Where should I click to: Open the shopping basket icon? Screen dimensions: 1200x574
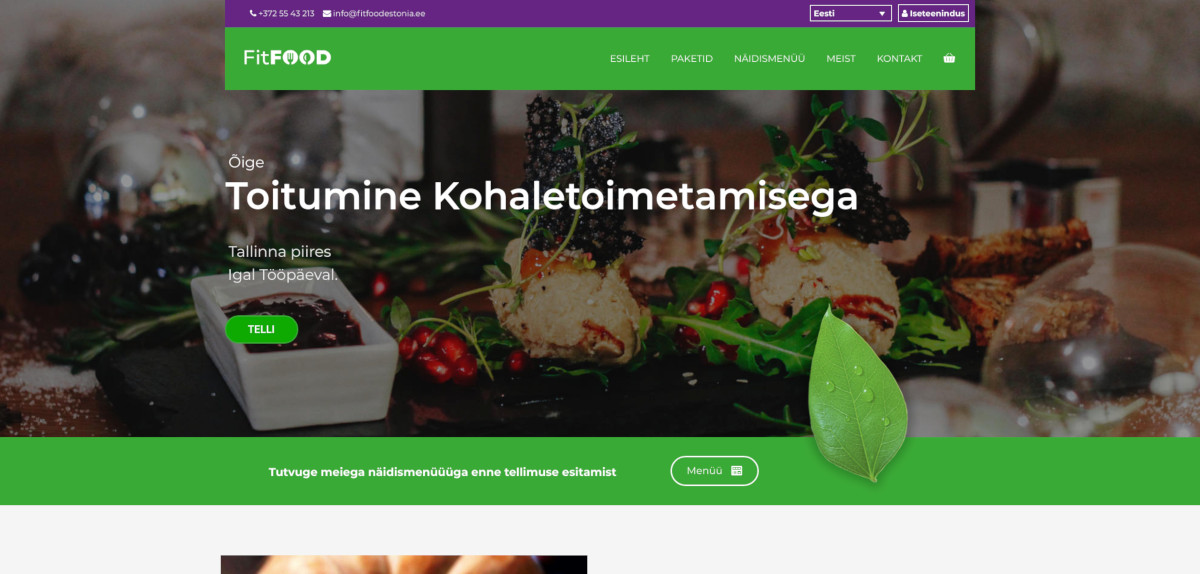[x=949, y=58]
